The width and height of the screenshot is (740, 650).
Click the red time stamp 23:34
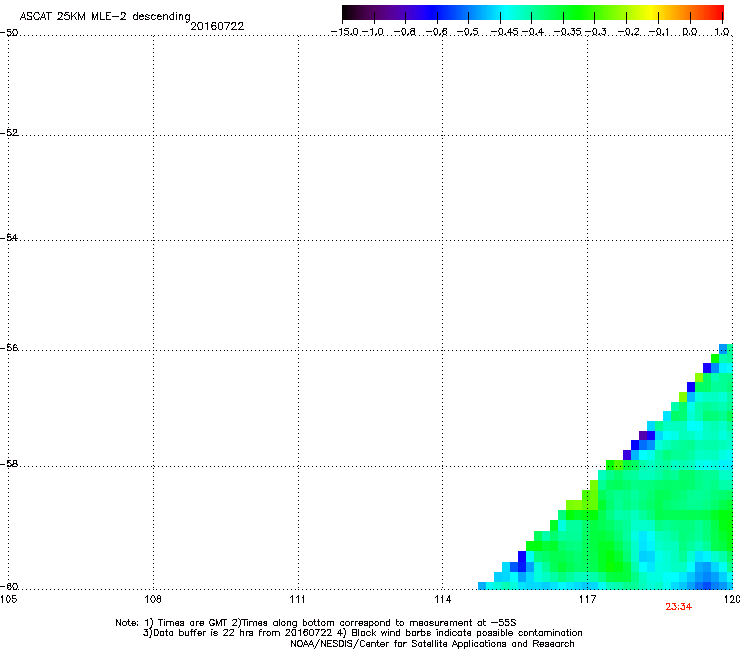tap(679, 607)
